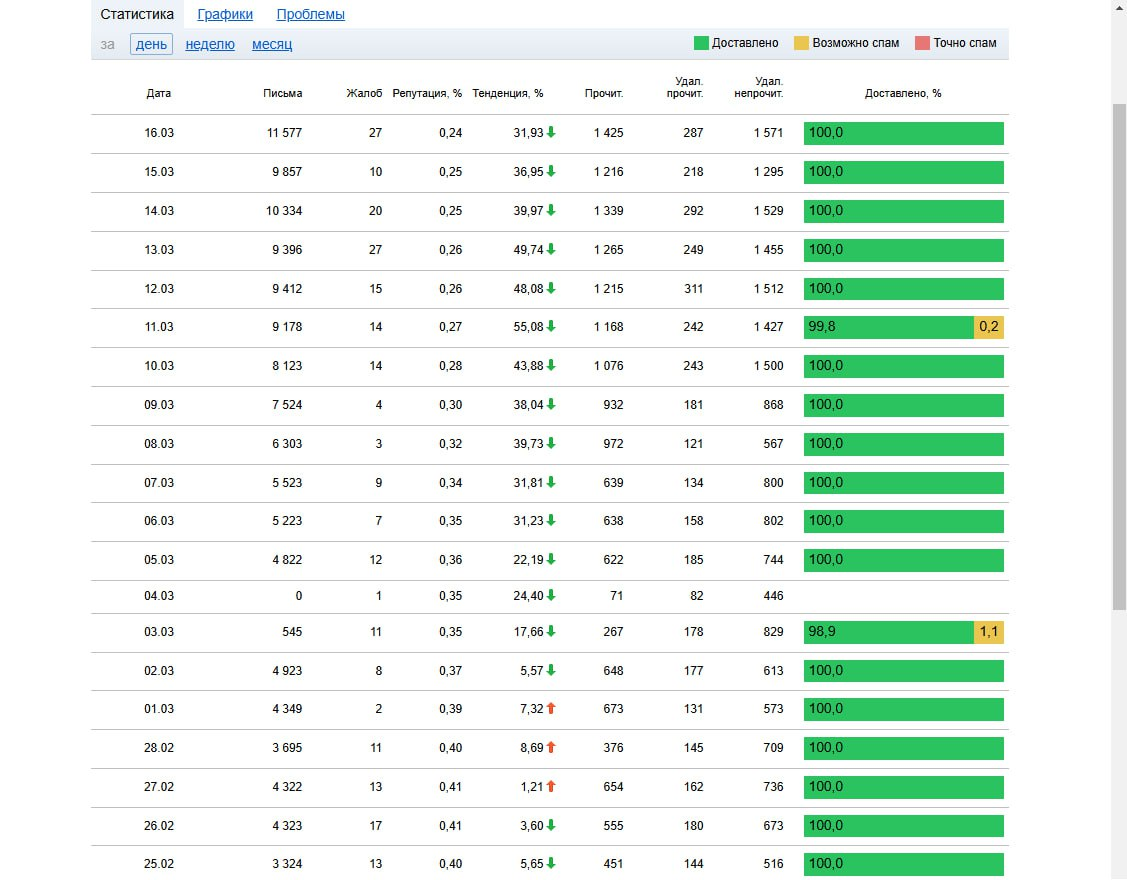The height and width of the screenshot is (880, 1127).
Task: Click the read count 1 425
Action: tap(608, 133)
